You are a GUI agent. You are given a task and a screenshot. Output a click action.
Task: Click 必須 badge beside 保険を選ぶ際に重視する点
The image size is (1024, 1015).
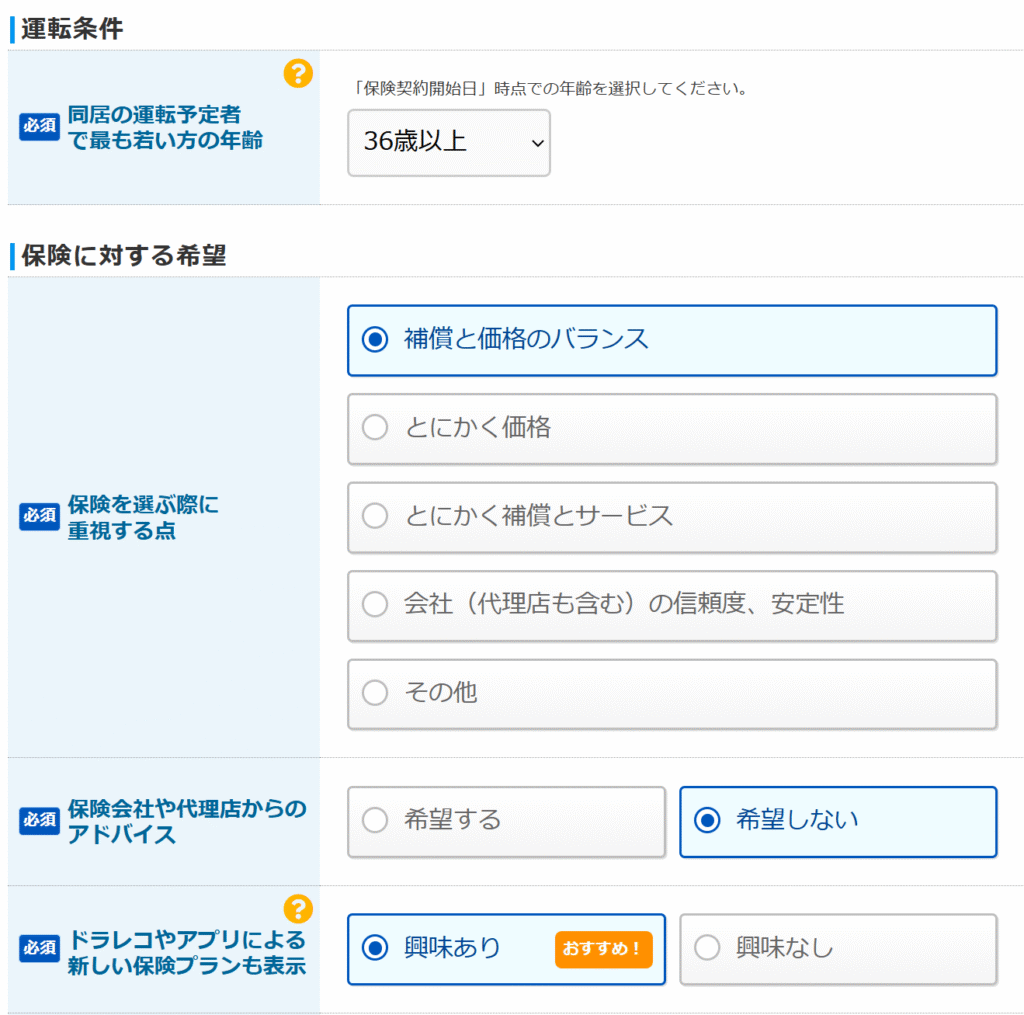pyautogui.click(x=40, y=517)
